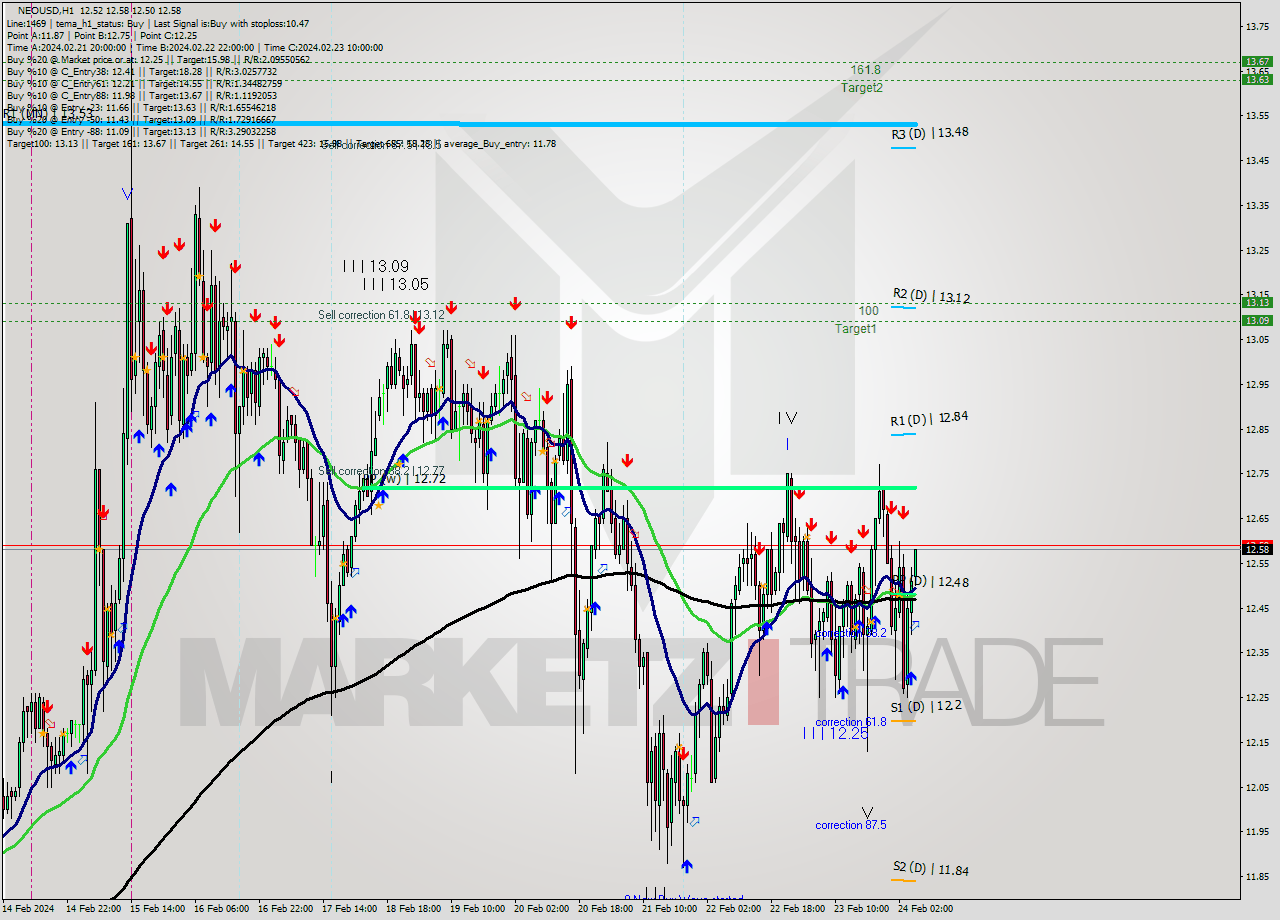Click the 'correction 61.8' blue label
Screen dimensions: 1280x920
coord(851,722)
